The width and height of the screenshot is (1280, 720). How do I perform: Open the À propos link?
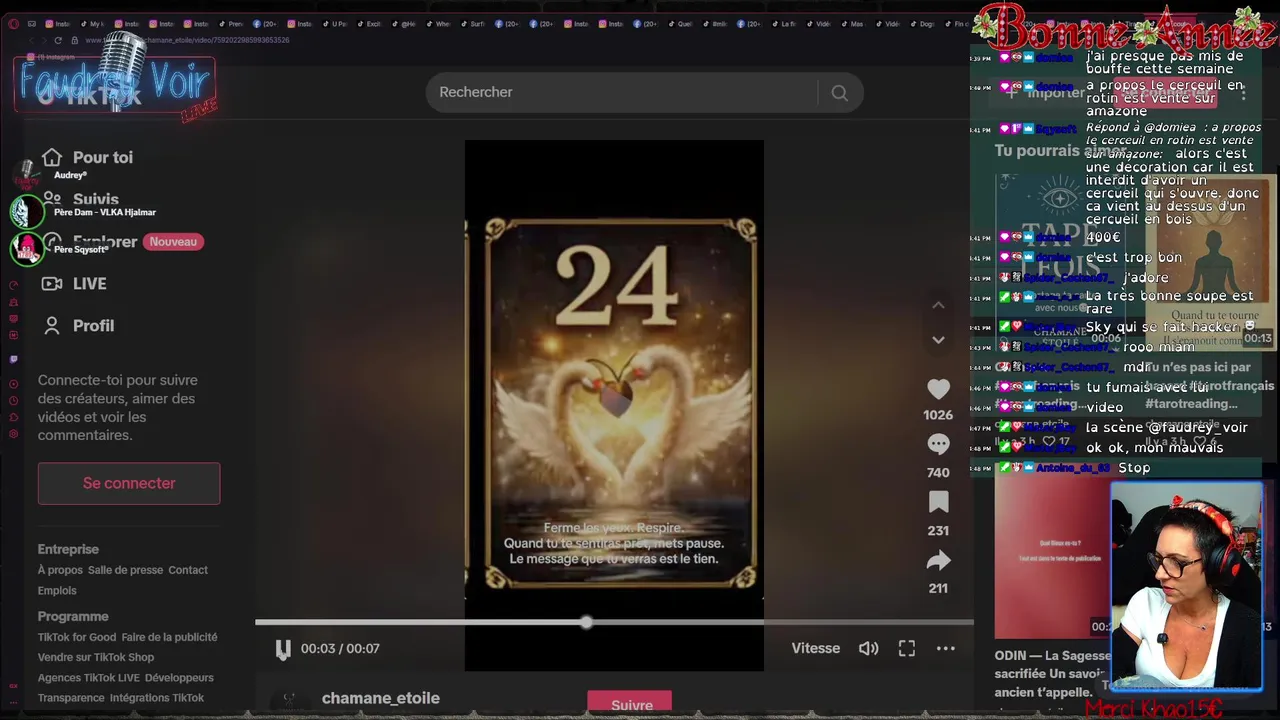pyautogui.click(x=60, y=570)
